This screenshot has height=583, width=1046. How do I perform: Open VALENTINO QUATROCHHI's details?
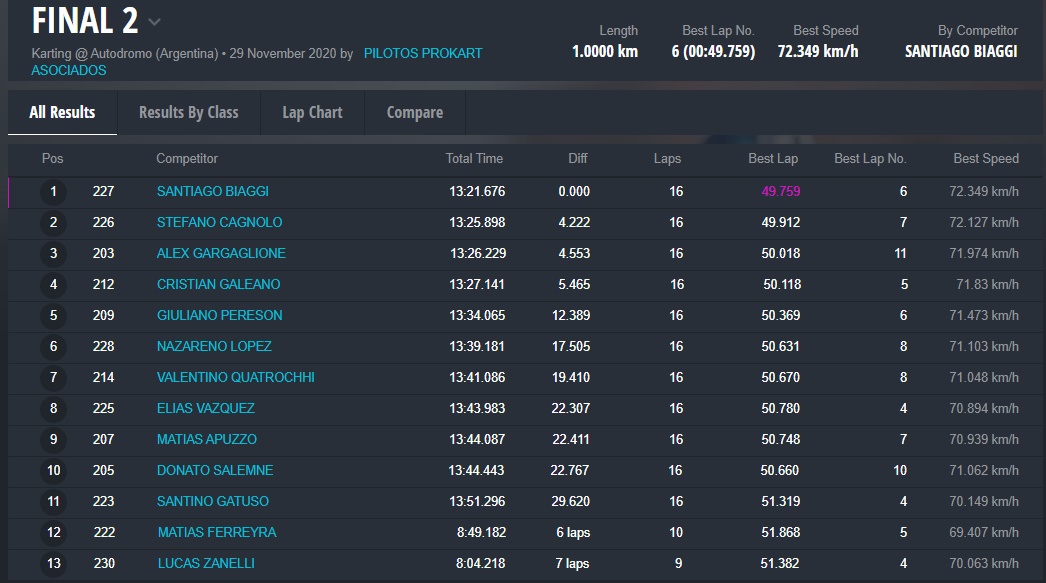coord(235,377)
